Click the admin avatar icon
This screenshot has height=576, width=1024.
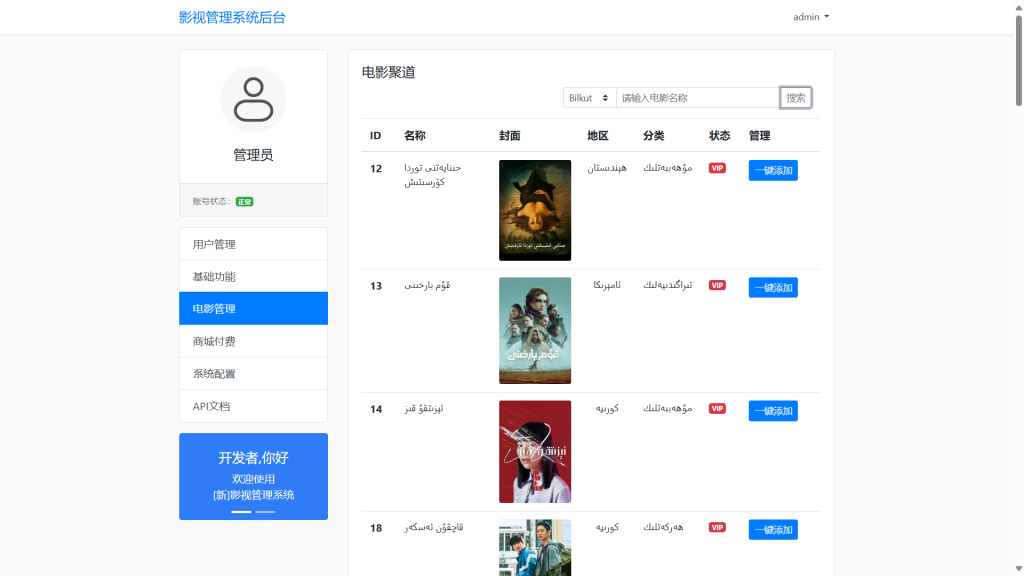coord(253,99)
